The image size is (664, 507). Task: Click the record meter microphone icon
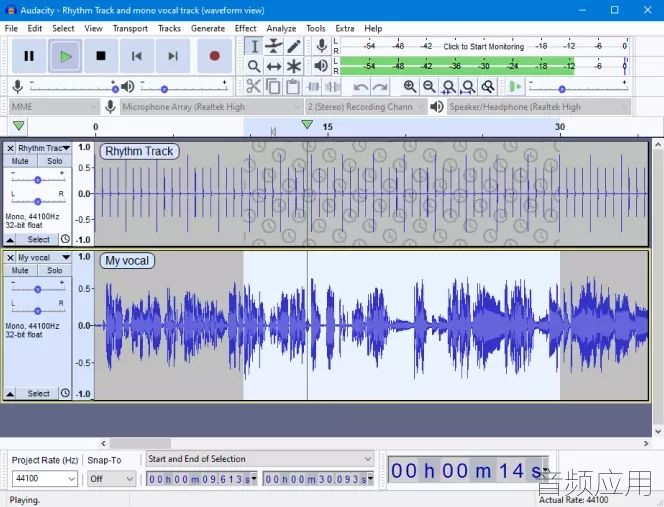pyautogui.click(x=321, y=46)
